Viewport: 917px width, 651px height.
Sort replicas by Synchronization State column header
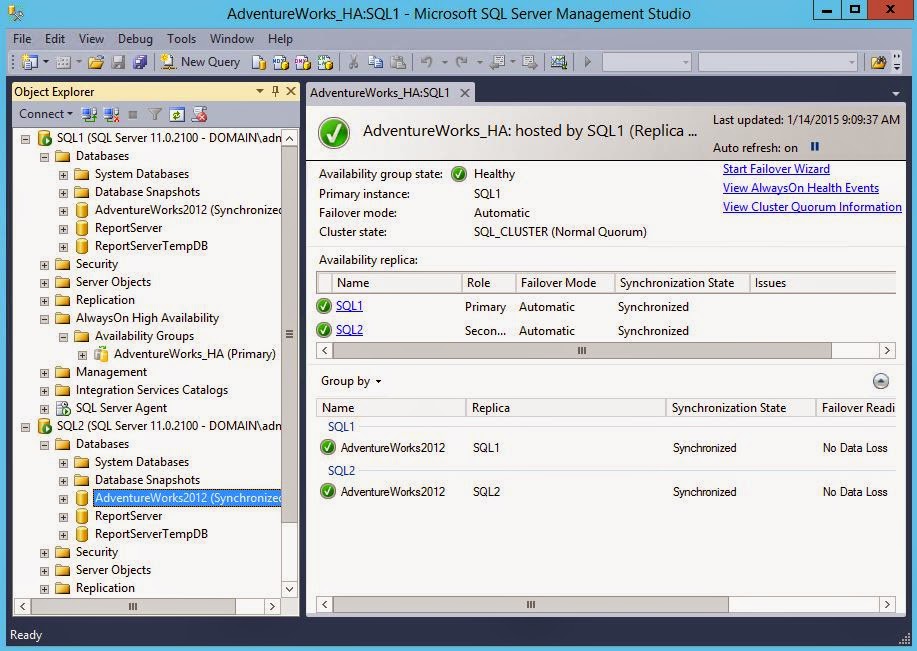682,283
